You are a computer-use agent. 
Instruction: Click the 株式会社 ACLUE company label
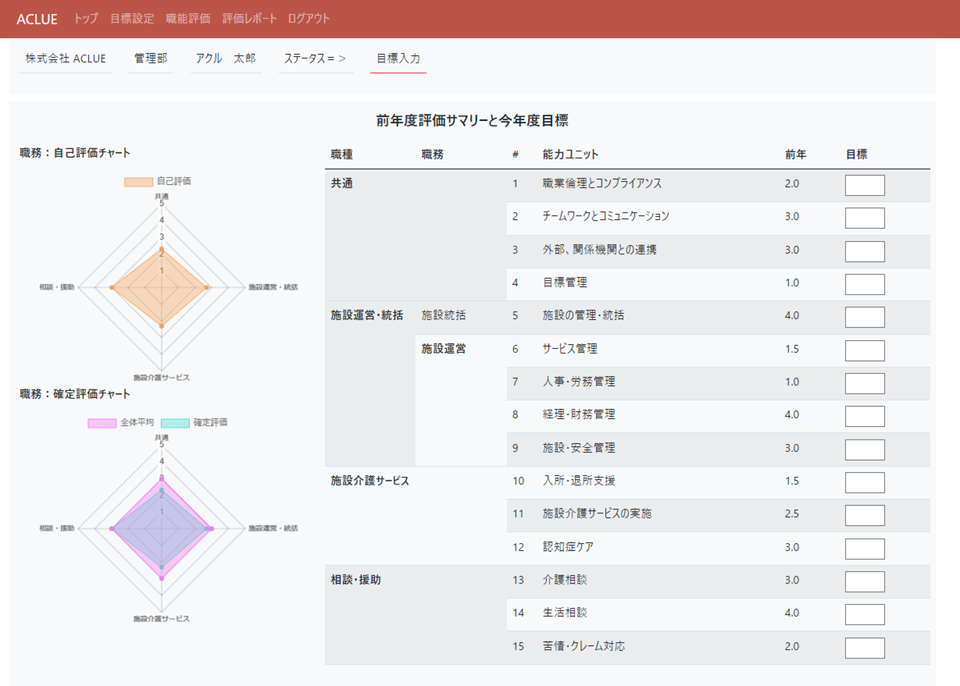[x=66, y=59]
